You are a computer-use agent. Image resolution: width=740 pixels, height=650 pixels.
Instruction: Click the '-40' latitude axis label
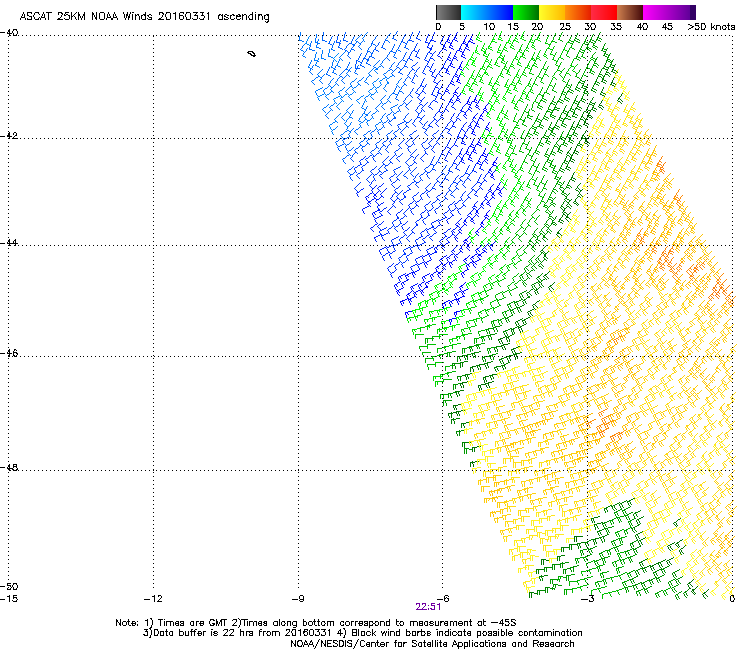(9, 33)
